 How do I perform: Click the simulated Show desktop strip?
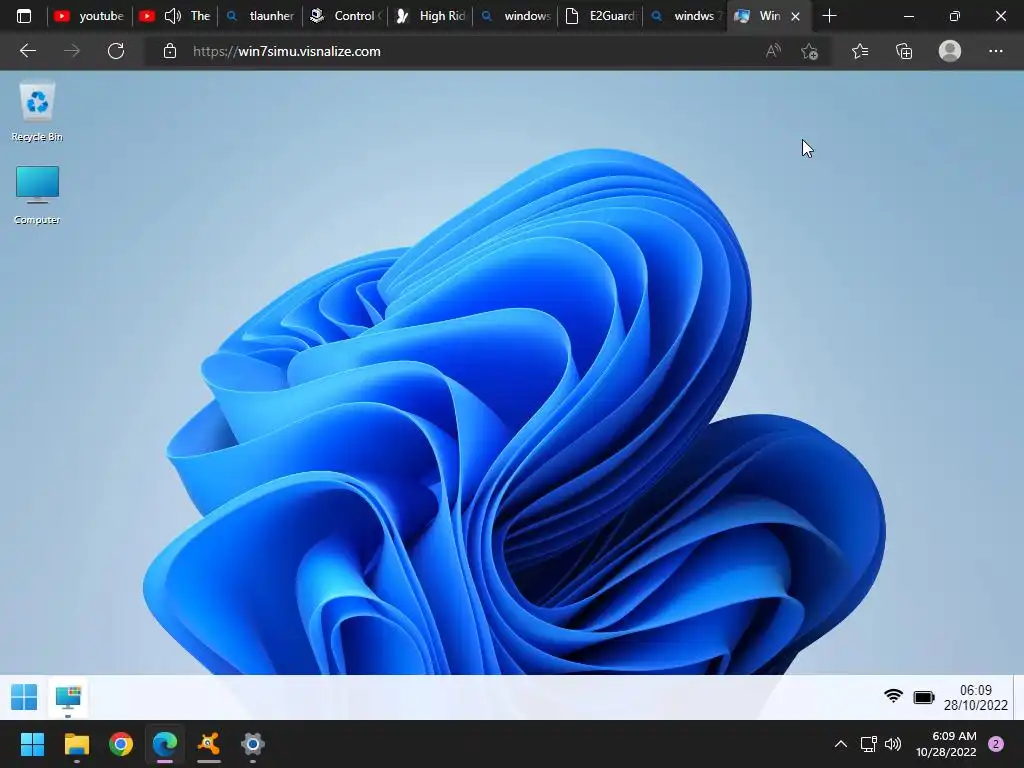tap(1018, 697)
